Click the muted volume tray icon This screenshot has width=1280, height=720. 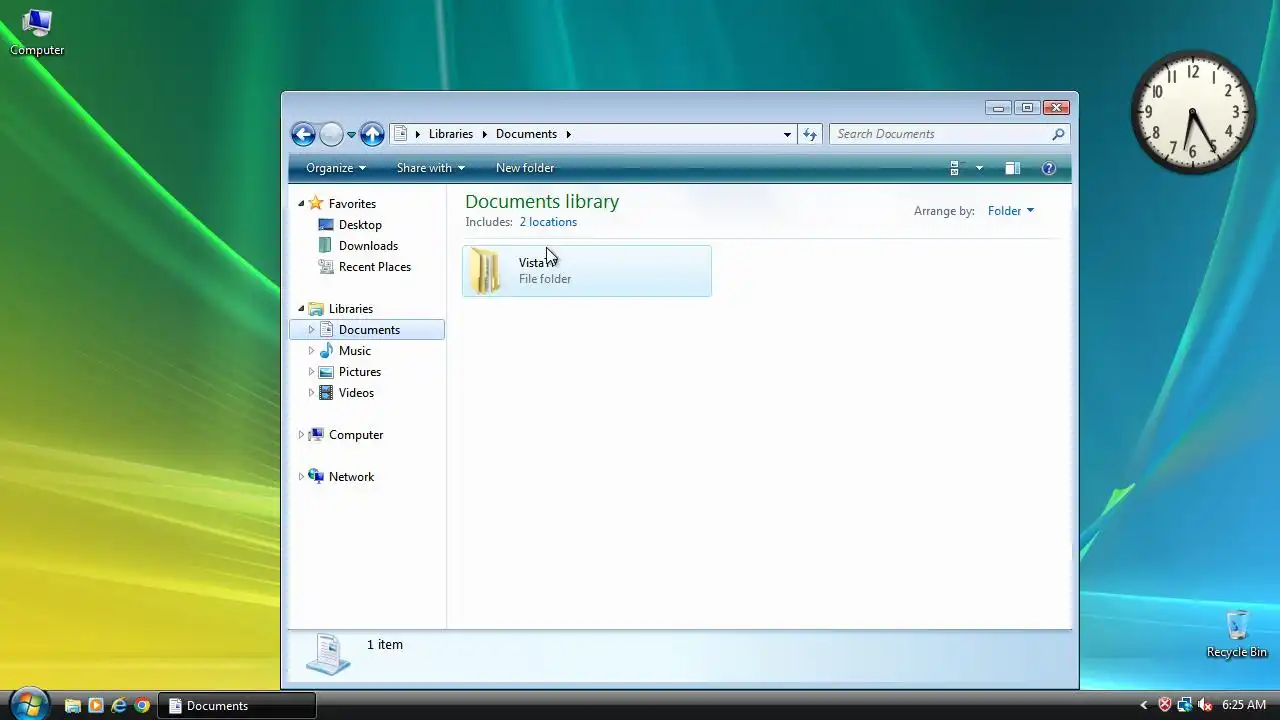click(1205, 706)
